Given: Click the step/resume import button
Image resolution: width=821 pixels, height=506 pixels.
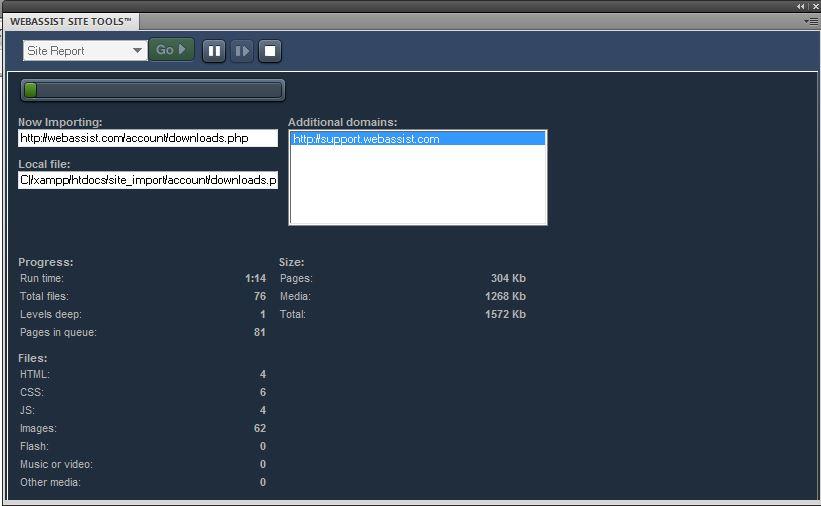Looking at the screenshot, I should coord(242,51).
